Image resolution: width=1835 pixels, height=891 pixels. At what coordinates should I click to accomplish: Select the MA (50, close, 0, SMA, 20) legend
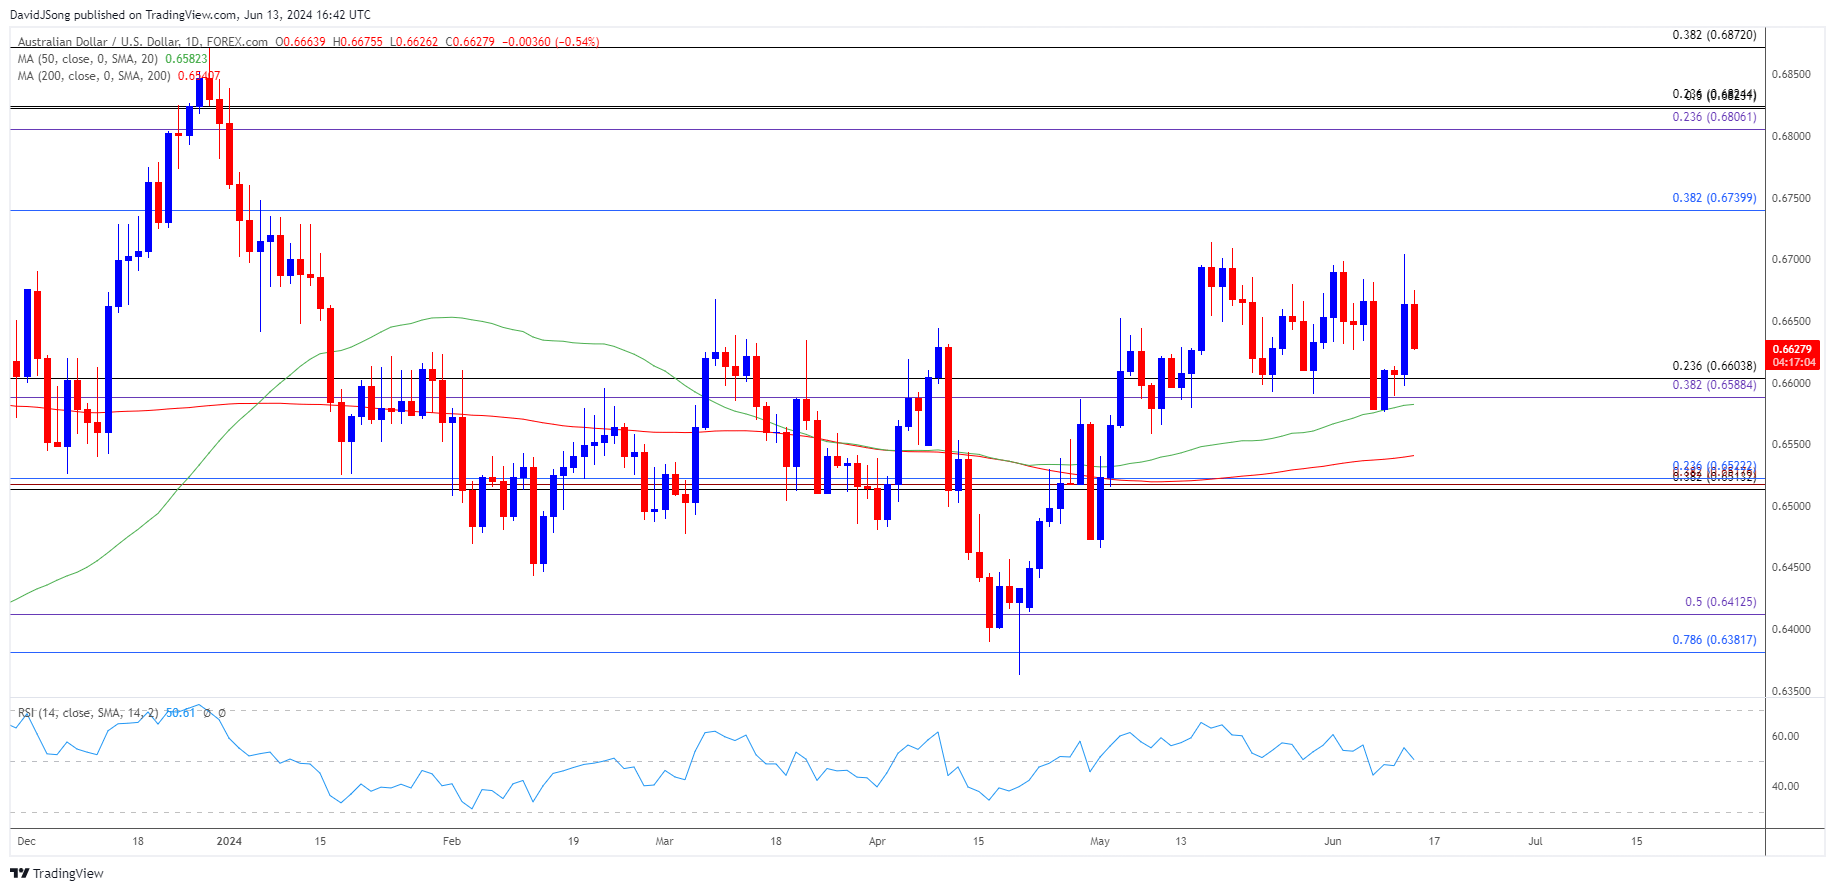tap(88, 59)
